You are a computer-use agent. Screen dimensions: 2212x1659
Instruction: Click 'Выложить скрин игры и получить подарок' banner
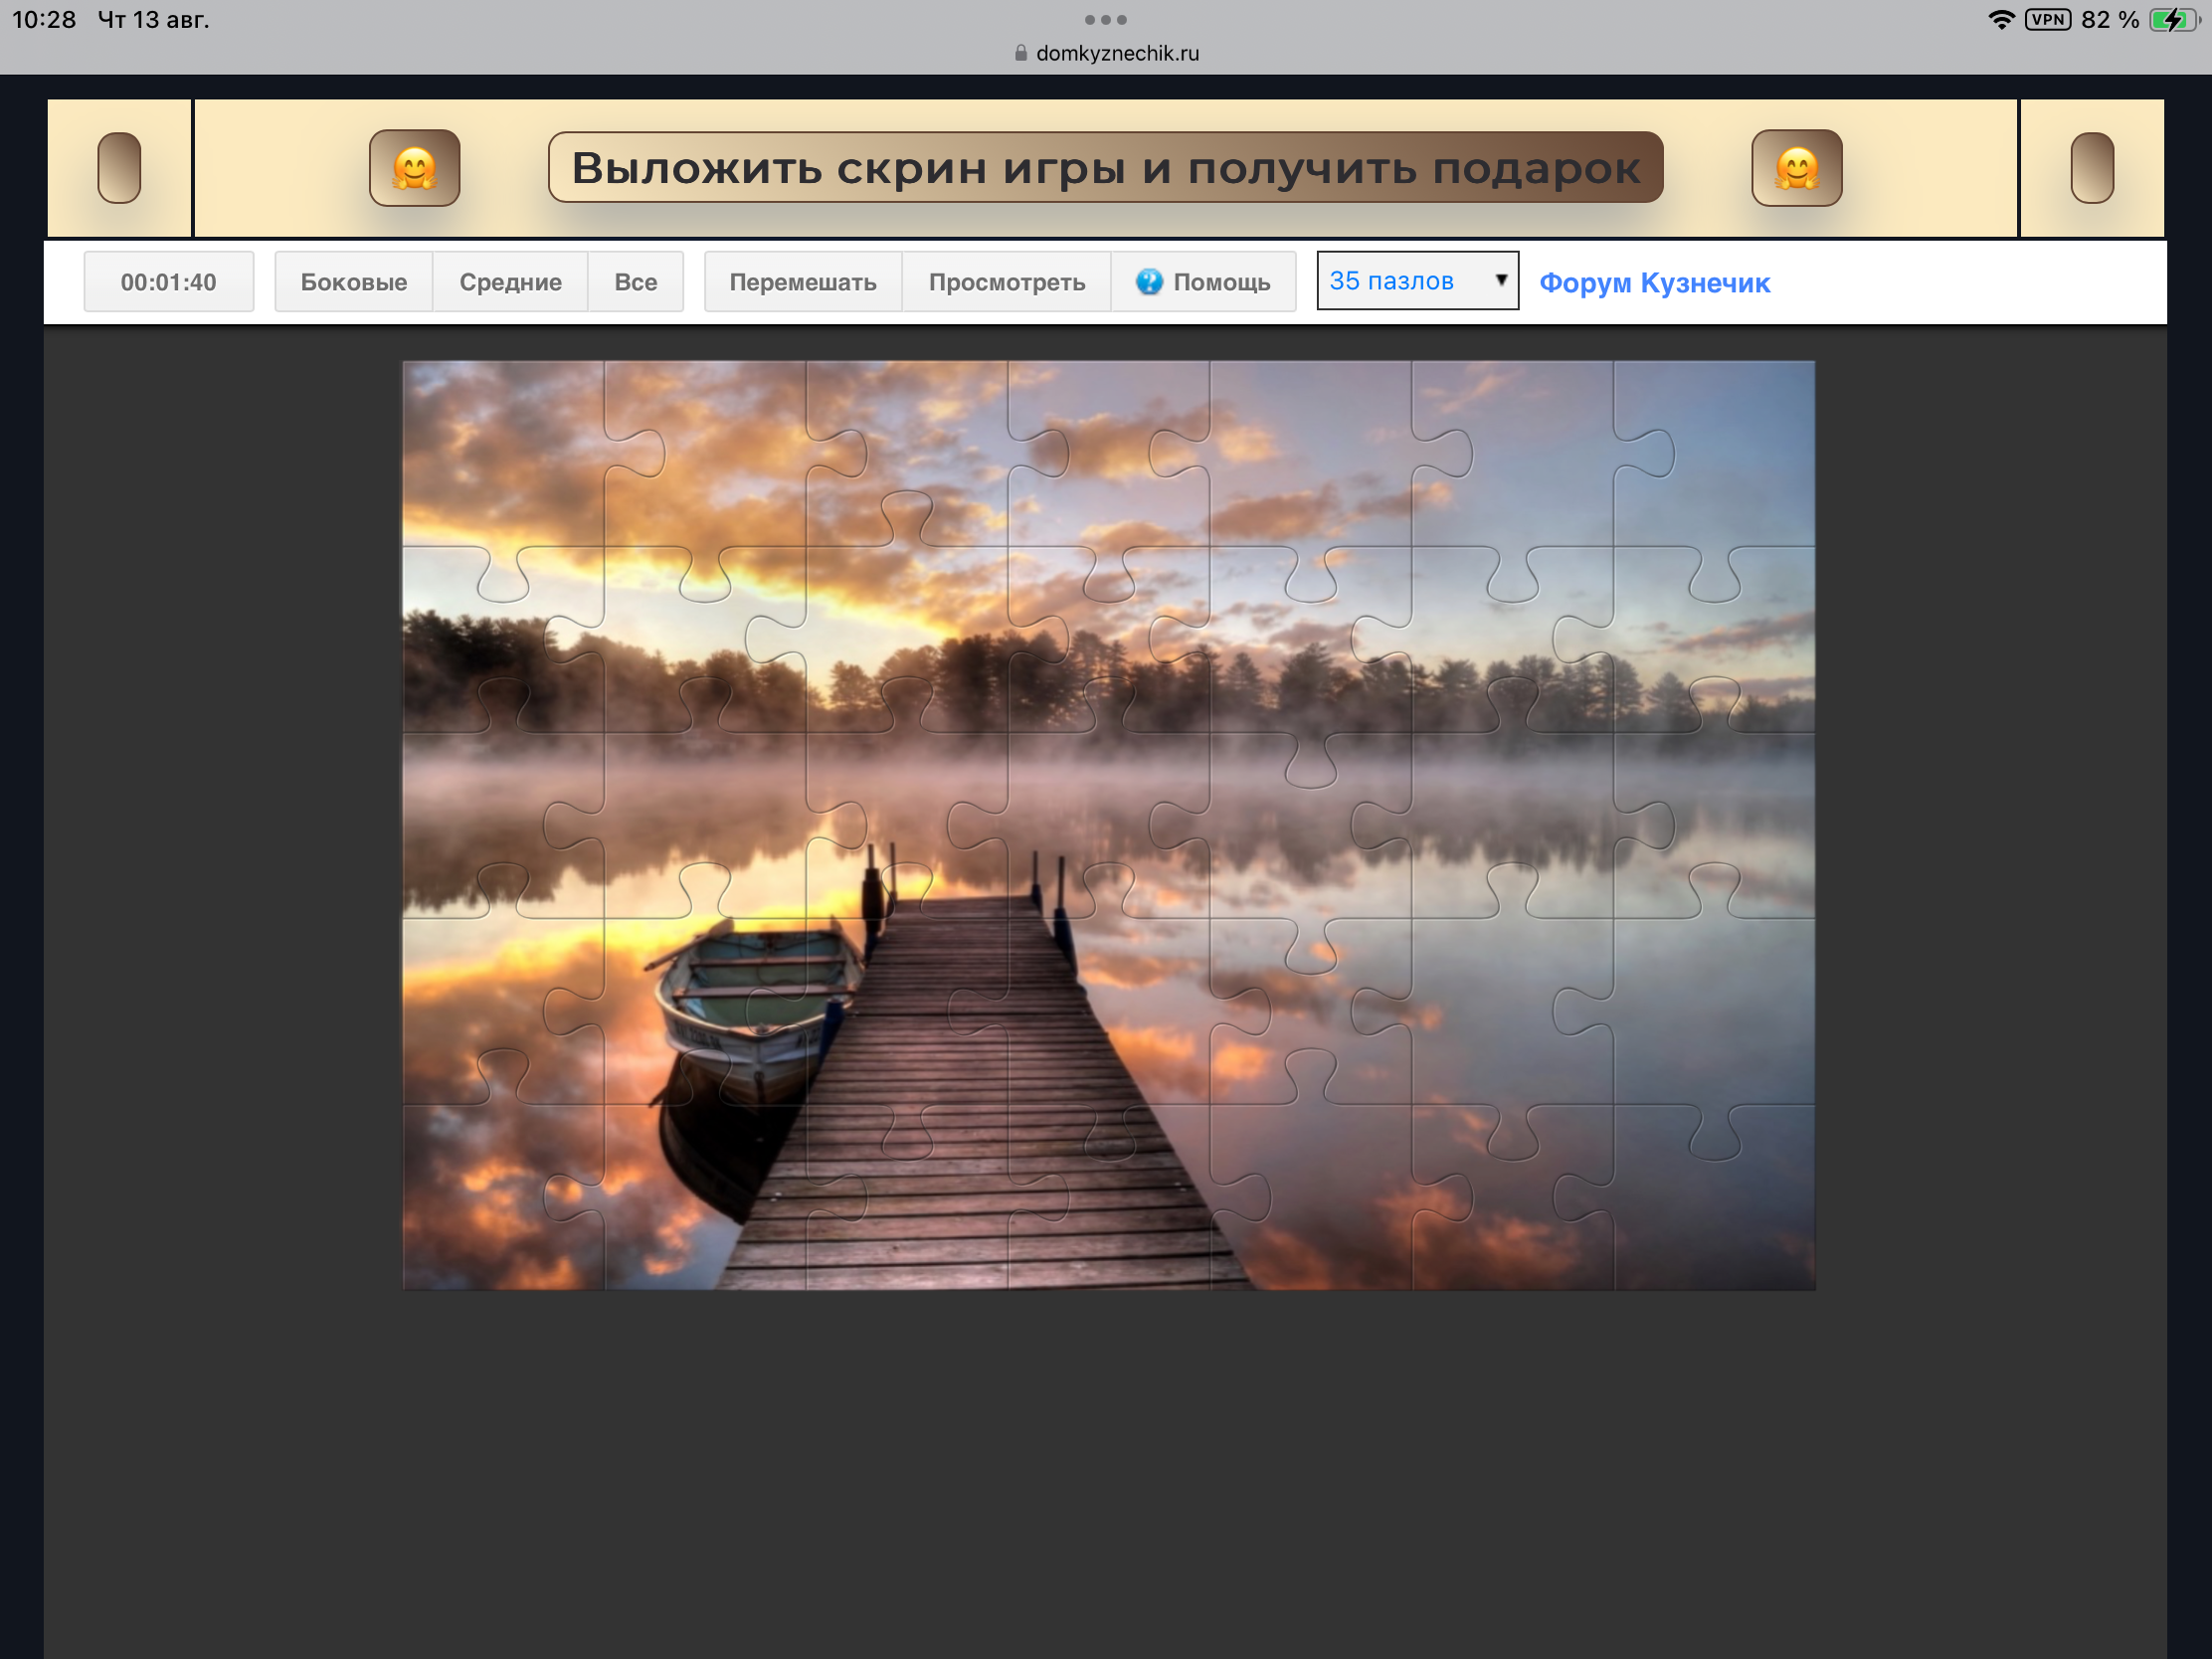tap(1105, 167)
